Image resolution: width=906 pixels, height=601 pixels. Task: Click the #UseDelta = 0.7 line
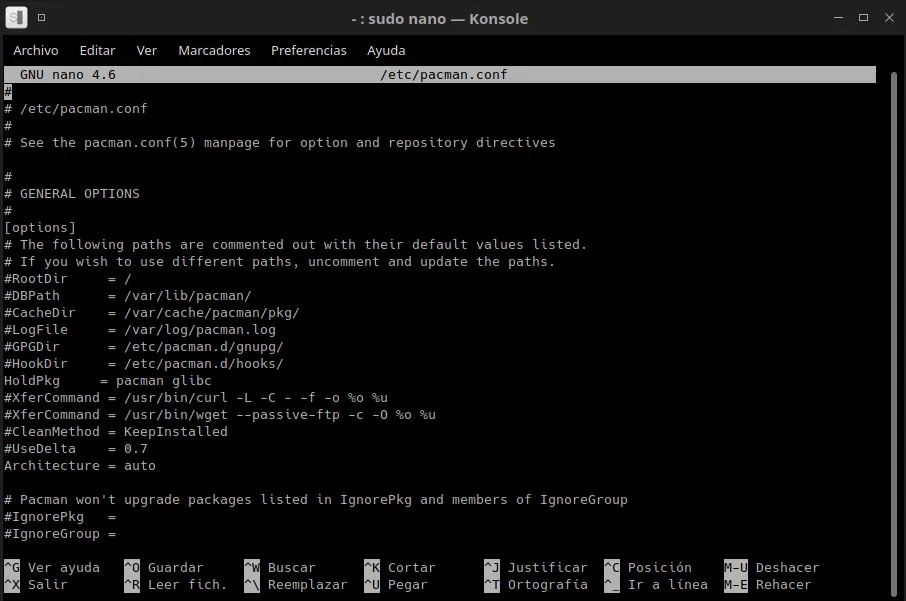(x=76, y=448)
